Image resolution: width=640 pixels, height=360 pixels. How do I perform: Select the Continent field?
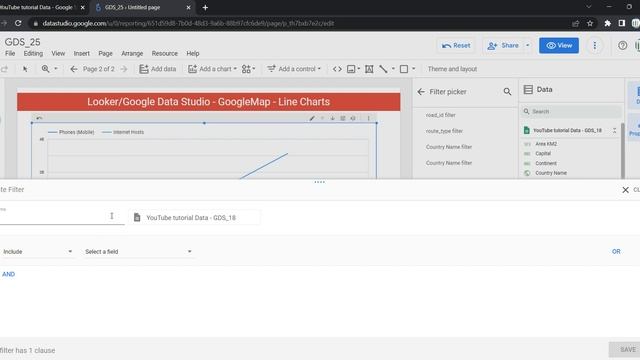point(546,163)
